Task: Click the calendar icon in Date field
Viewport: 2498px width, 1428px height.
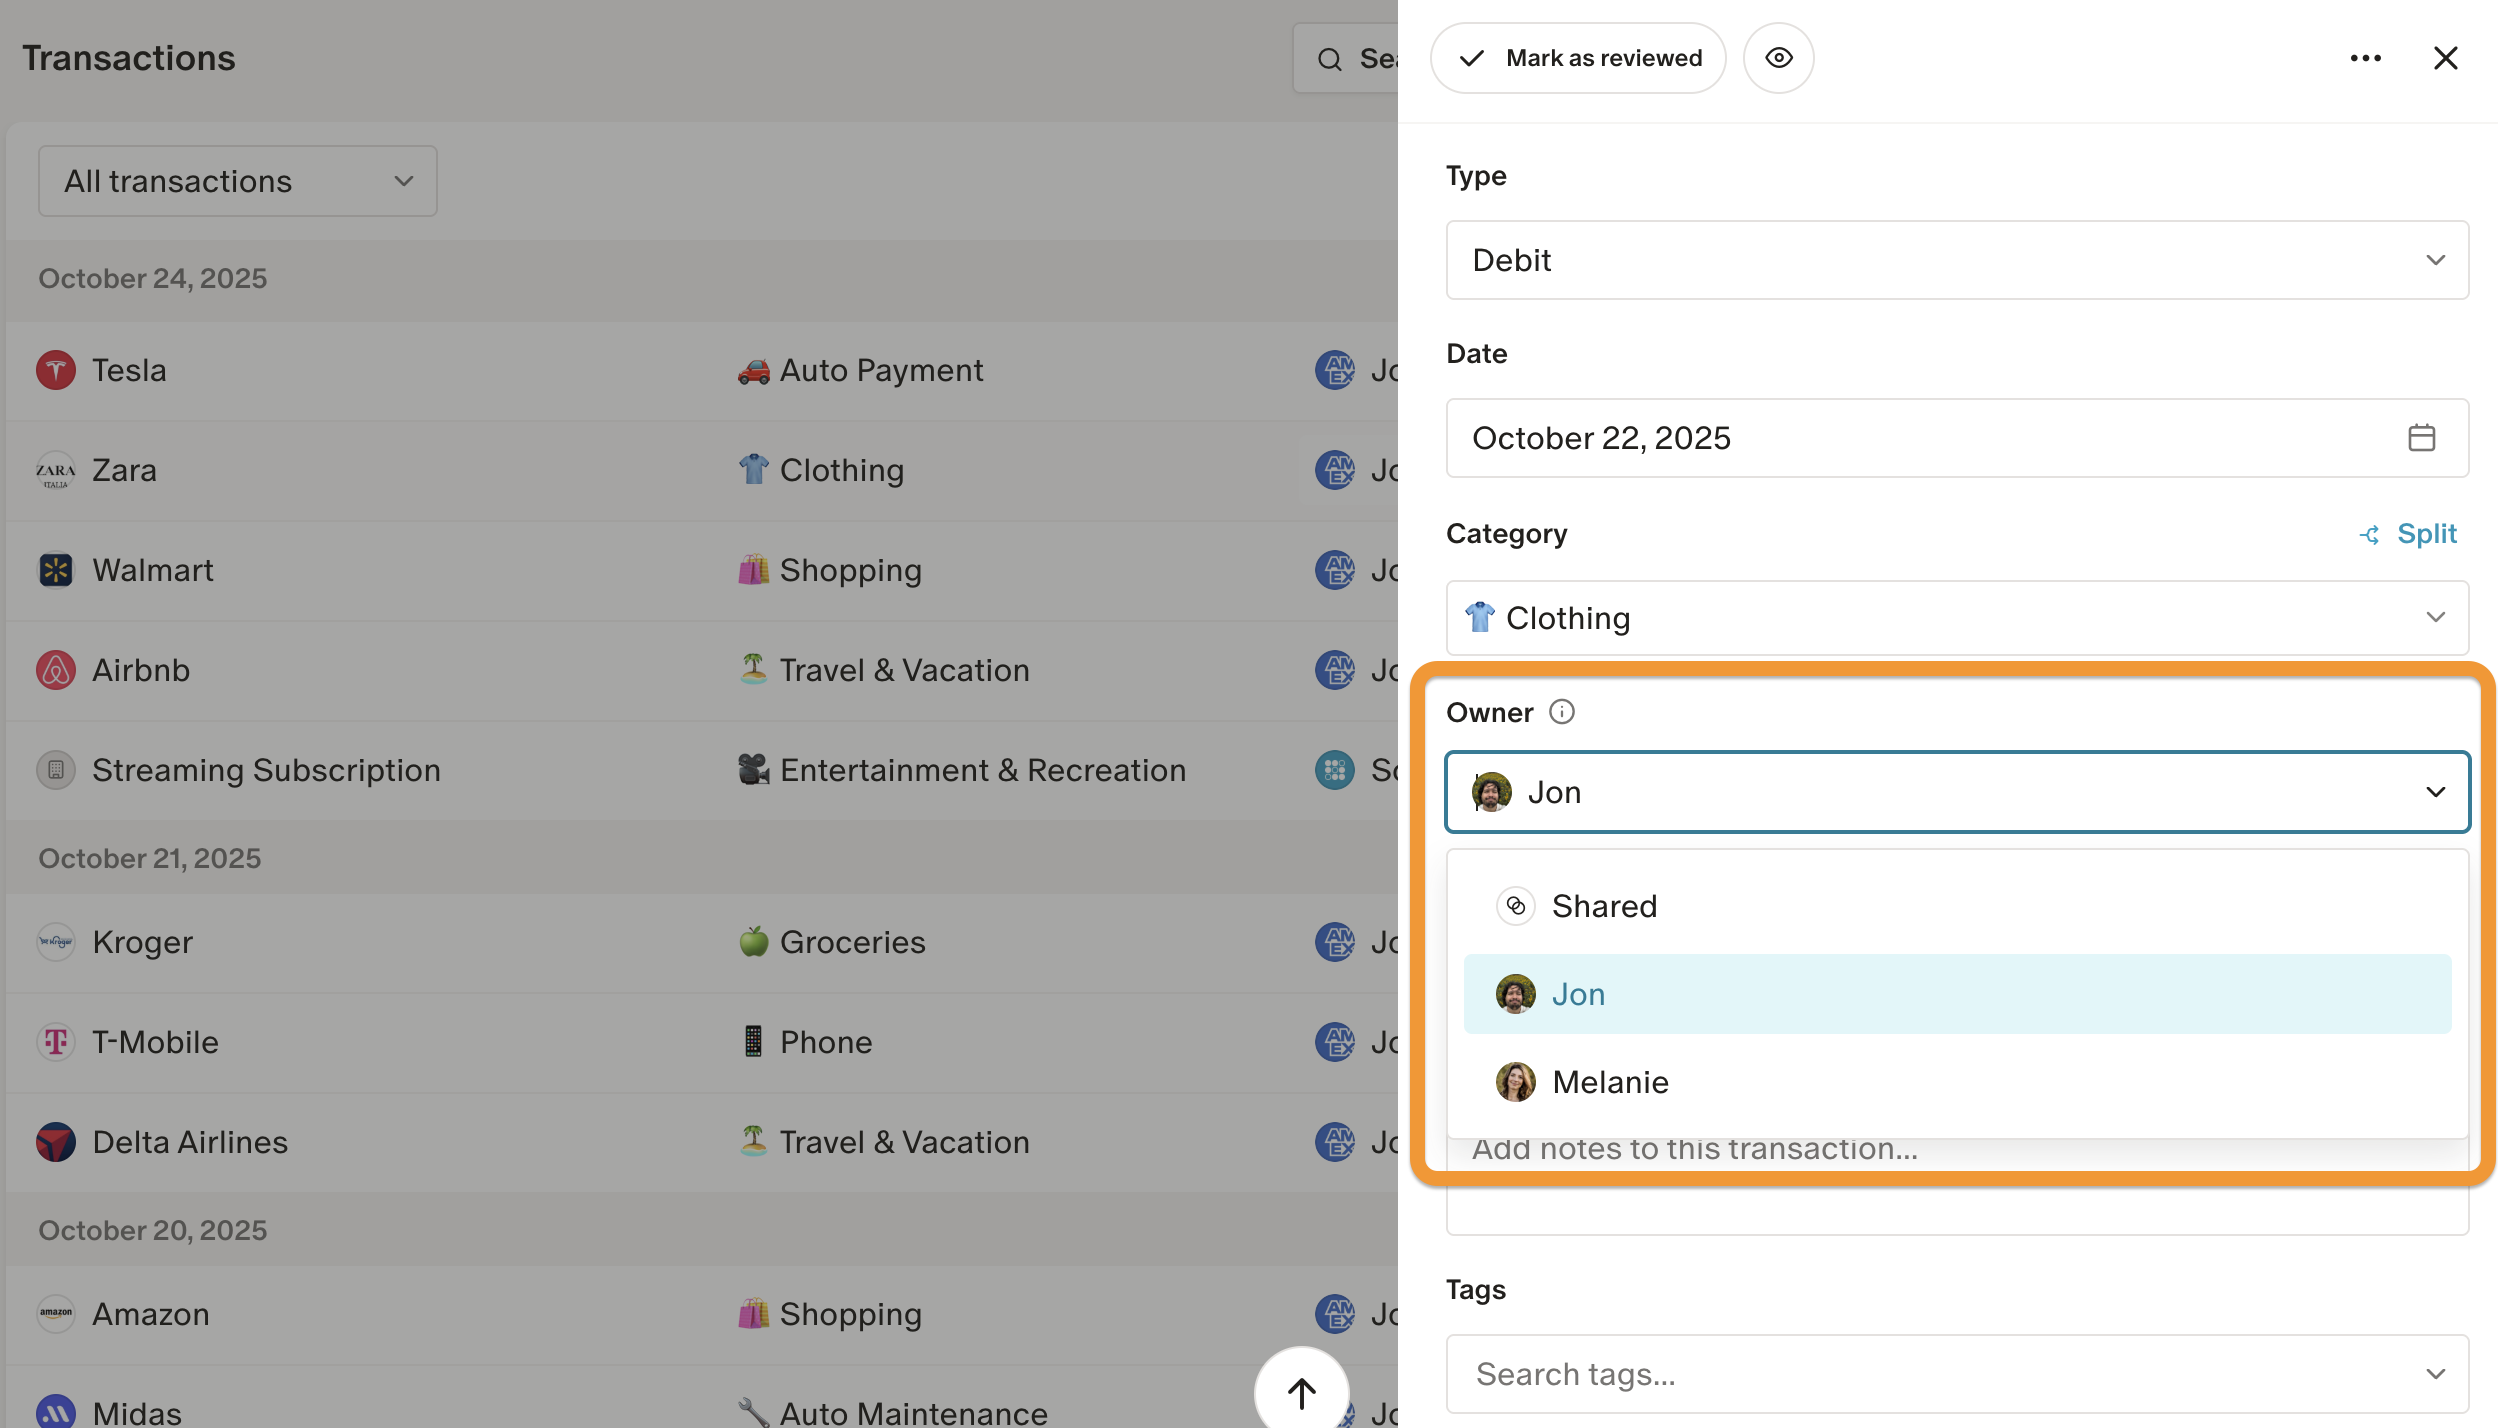Action: point(2421,438)
